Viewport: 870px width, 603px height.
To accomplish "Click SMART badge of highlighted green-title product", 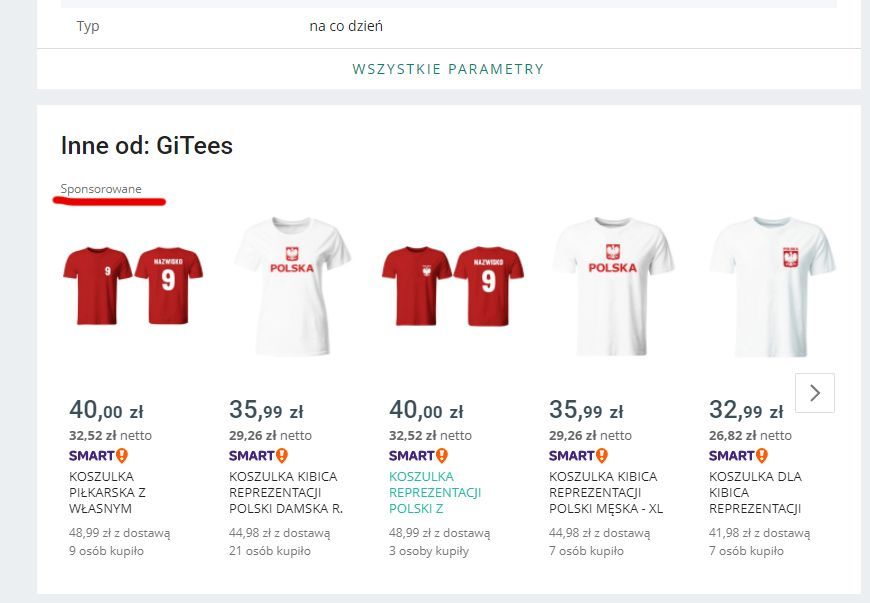I will tap(418, 455).
